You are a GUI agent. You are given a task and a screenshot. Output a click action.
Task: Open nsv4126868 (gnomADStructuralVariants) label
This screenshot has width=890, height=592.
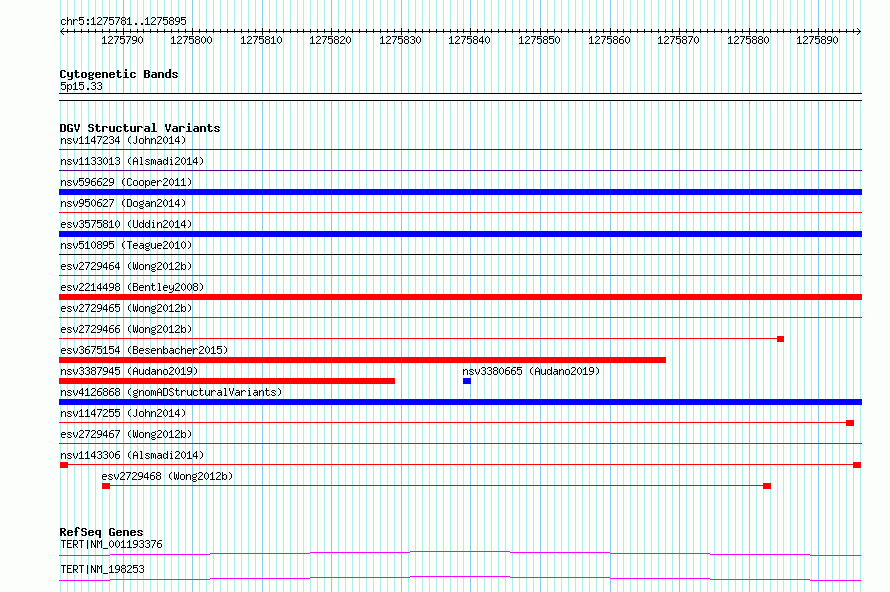(171, 392)
